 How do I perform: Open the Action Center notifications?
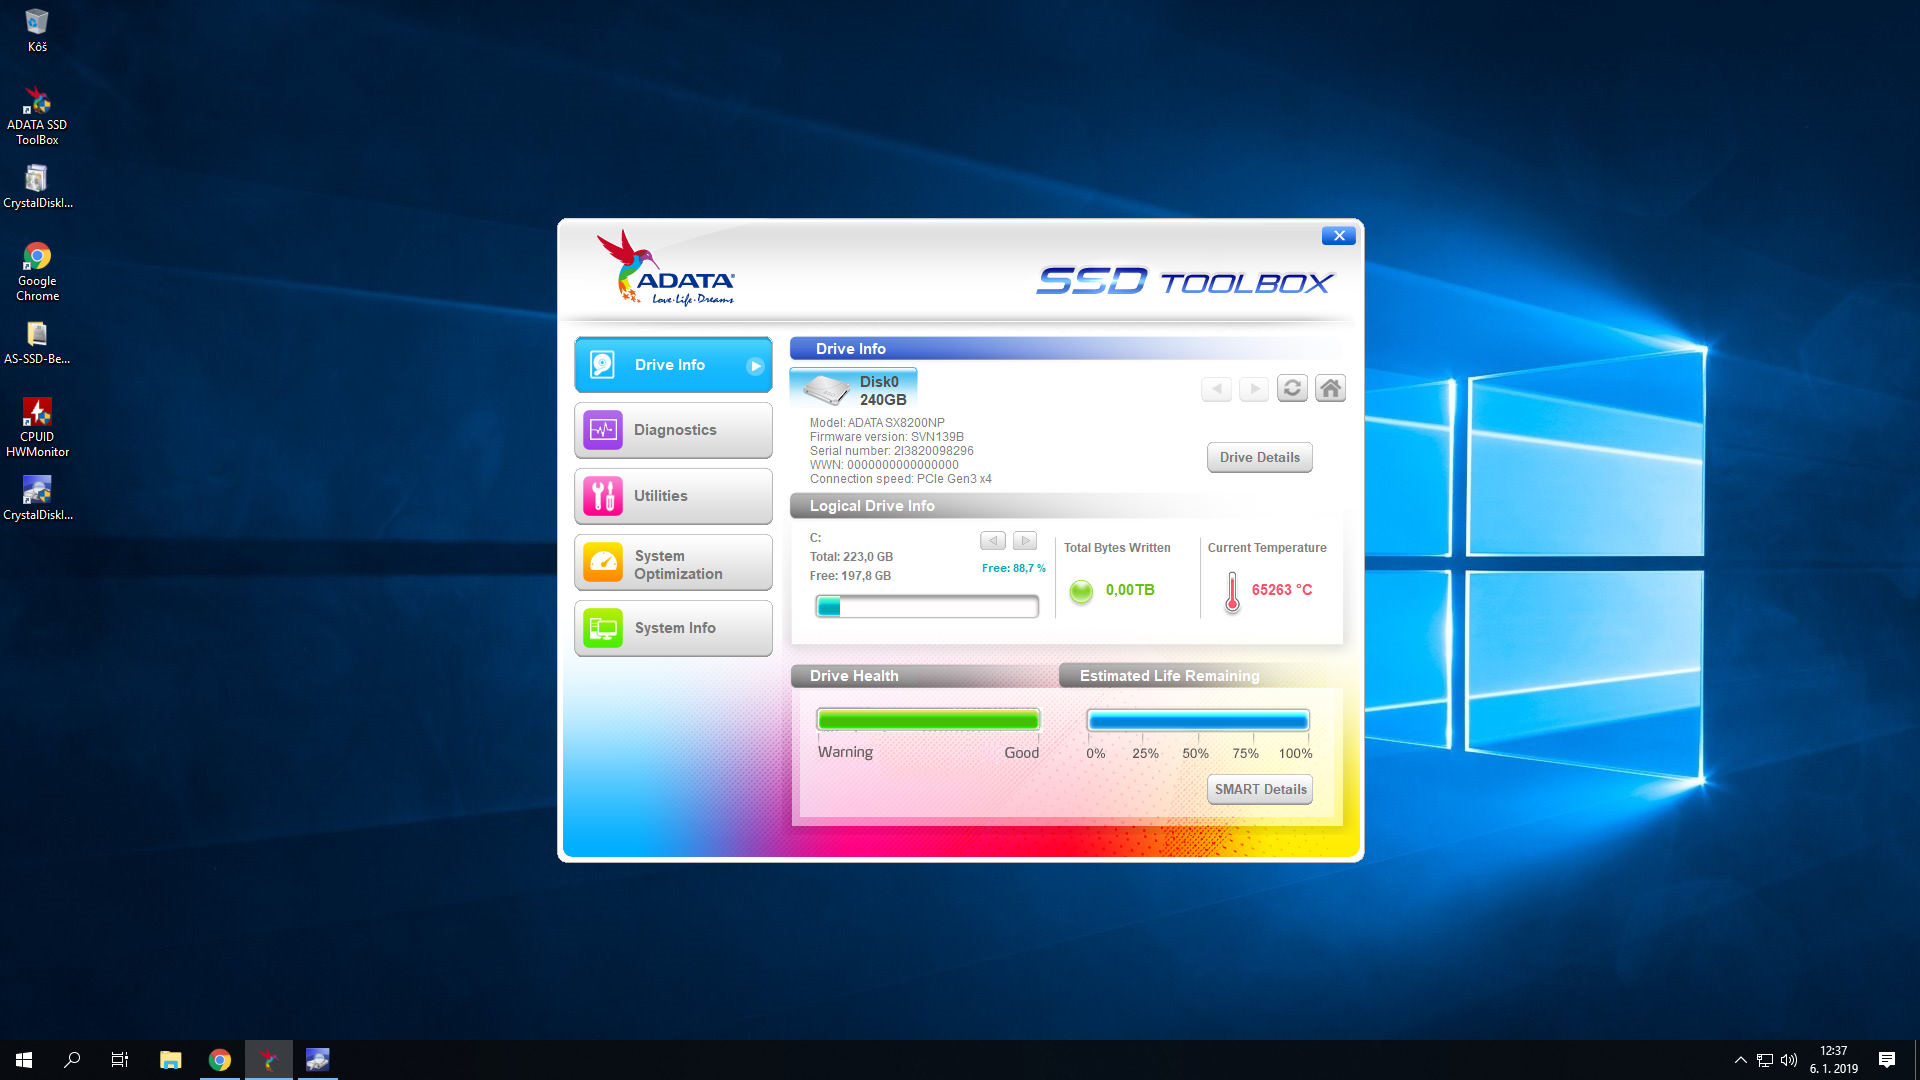click(x=1887, y=1060)
